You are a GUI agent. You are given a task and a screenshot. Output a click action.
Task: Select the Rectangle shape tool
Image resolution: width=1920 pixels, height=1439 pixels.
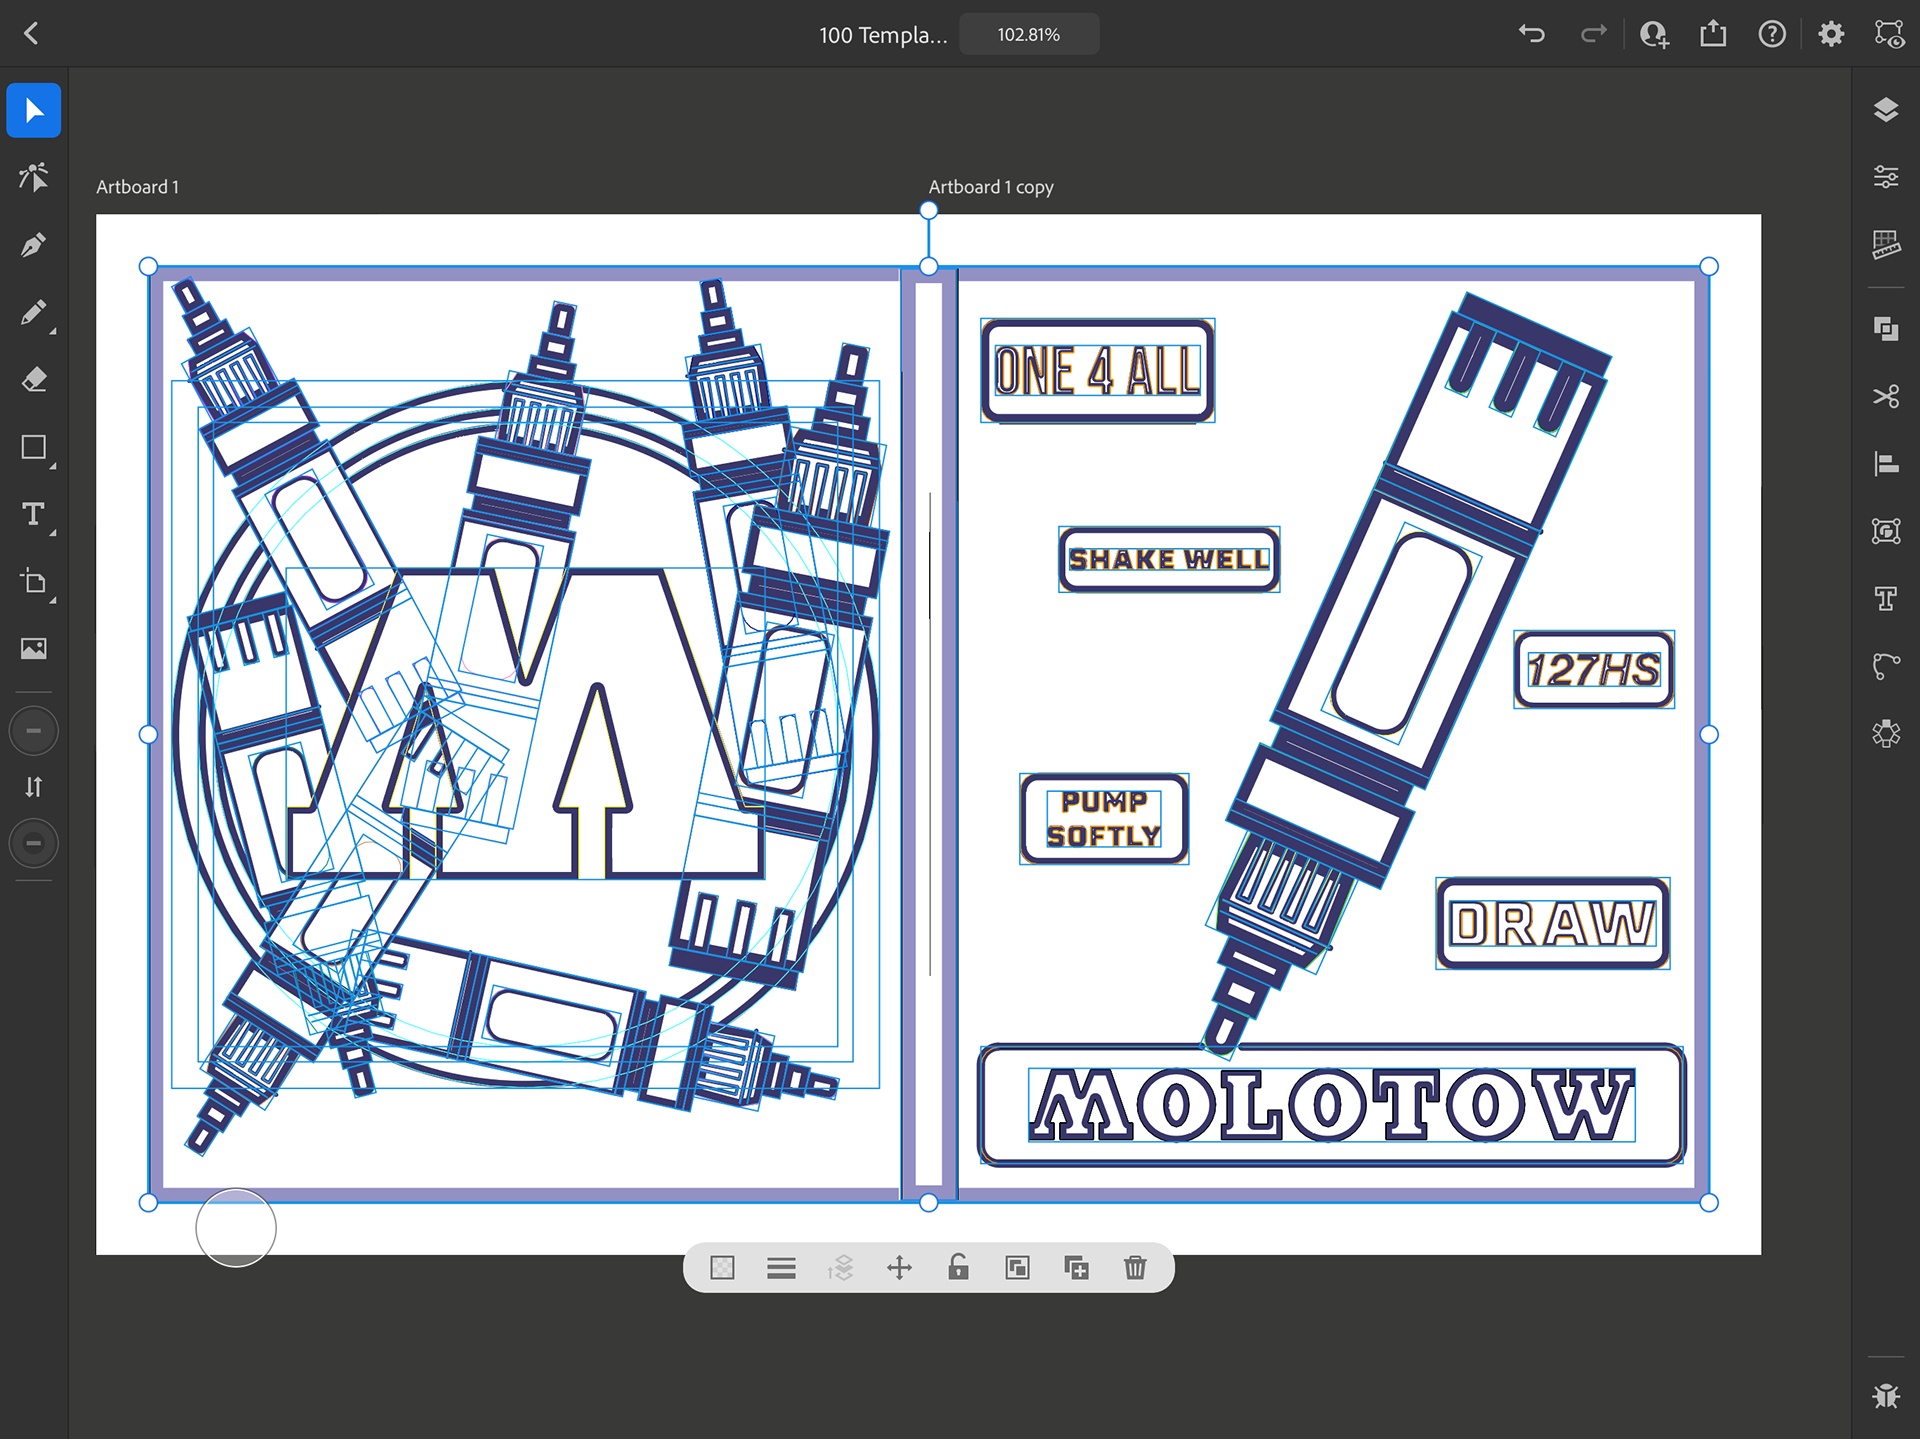tap(34, 447)
